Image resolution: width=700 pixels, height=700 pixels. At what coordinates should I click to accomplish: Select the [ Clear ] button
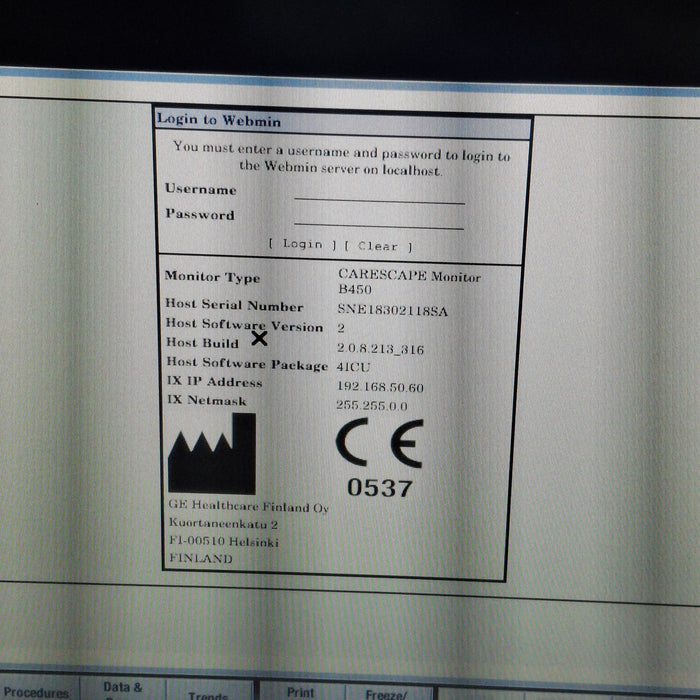point(379,246)
